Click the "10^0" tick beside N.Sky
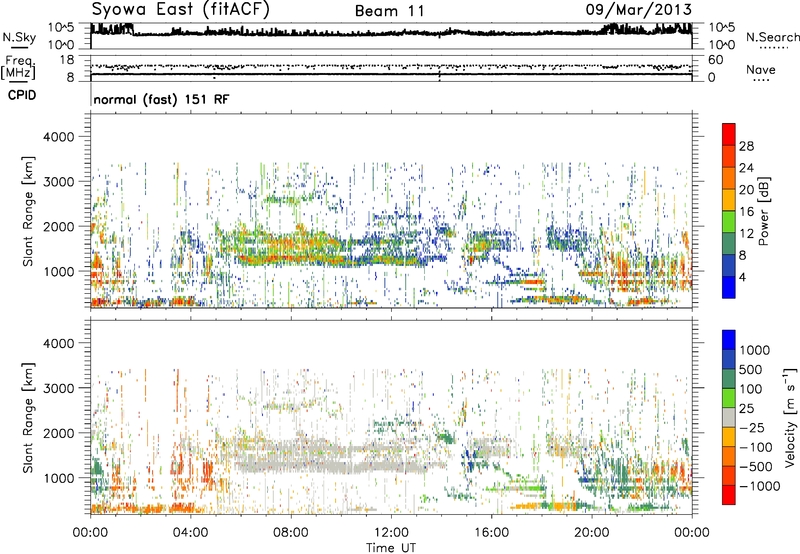 [x=61, y=45]
